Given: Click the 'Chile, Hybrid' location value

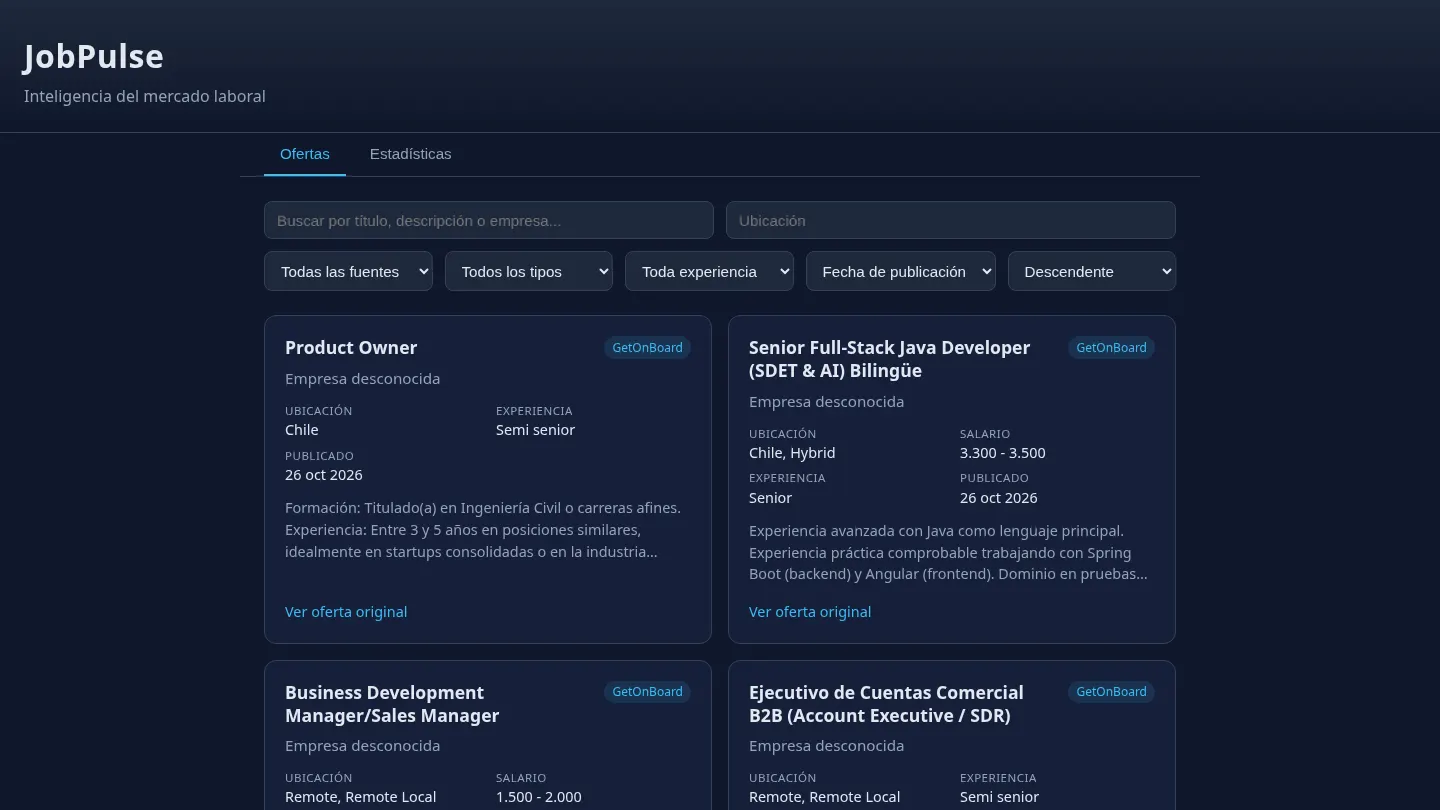Looking at the screenshot, I should (x=792, y=453).
